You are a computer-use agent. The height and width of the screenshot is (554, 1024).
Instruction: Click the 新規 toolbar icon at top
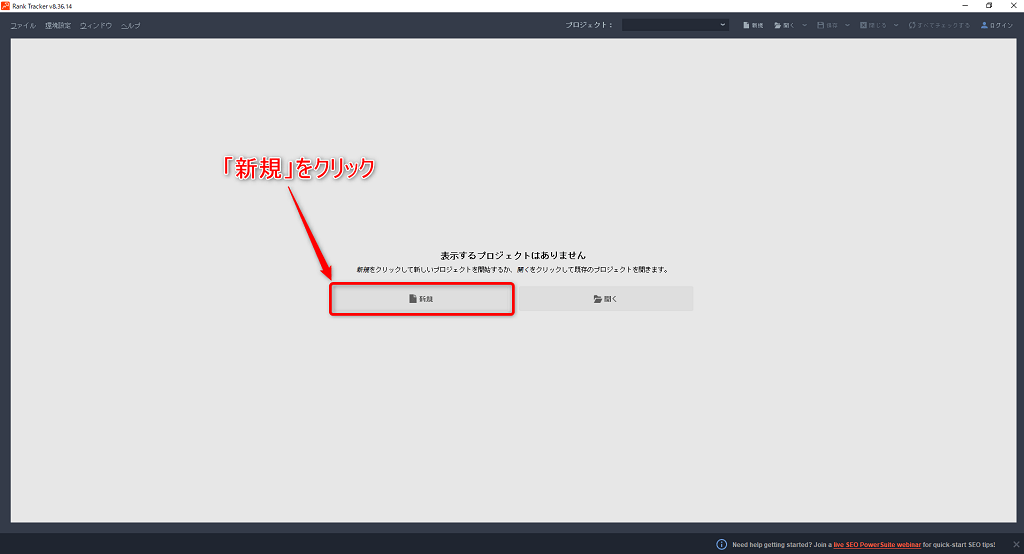pos(746,25)
